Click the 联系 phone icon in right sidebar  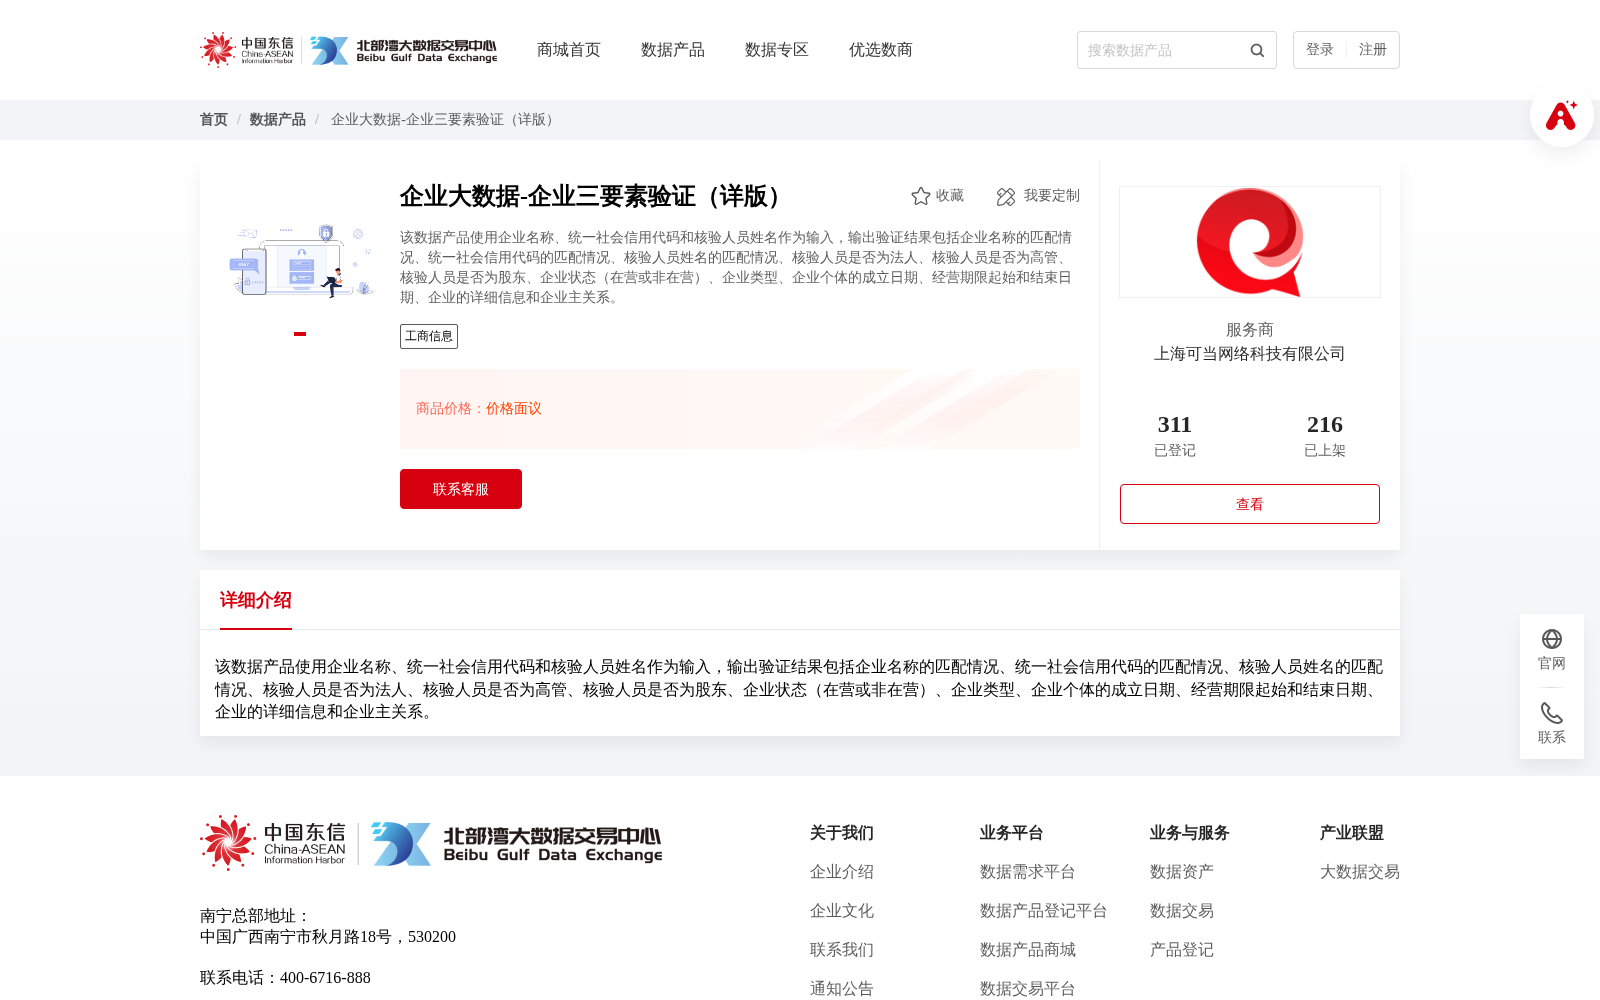point(1551,712)
